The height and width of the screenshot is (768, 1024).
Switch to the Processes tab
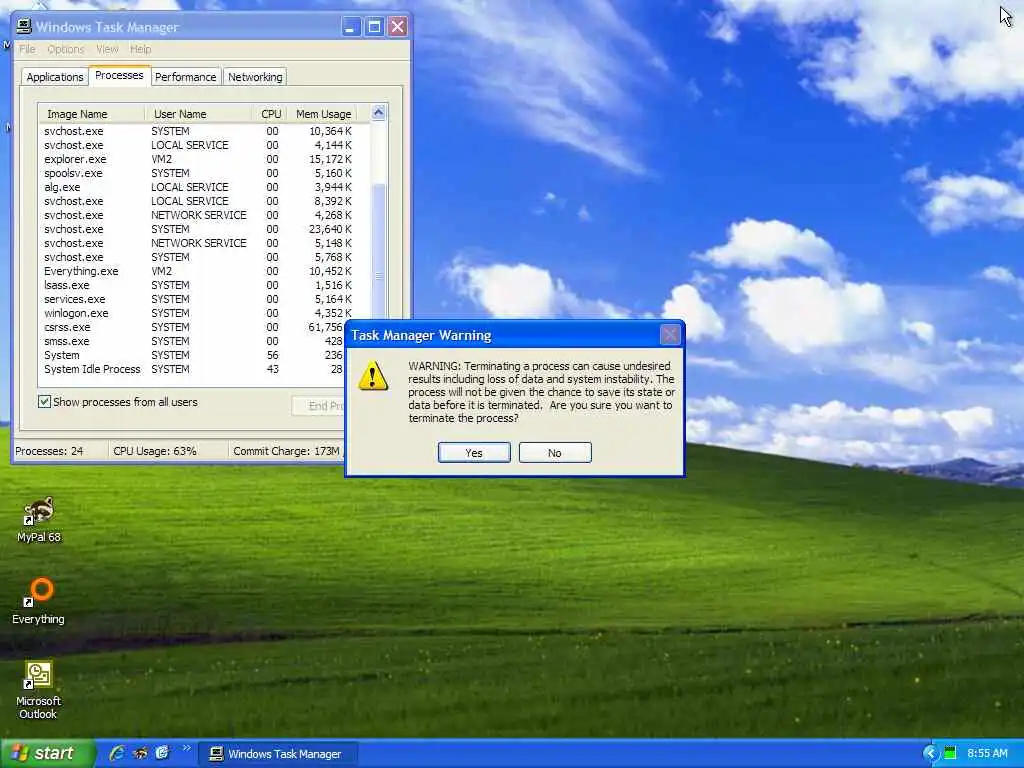(120, 76)
